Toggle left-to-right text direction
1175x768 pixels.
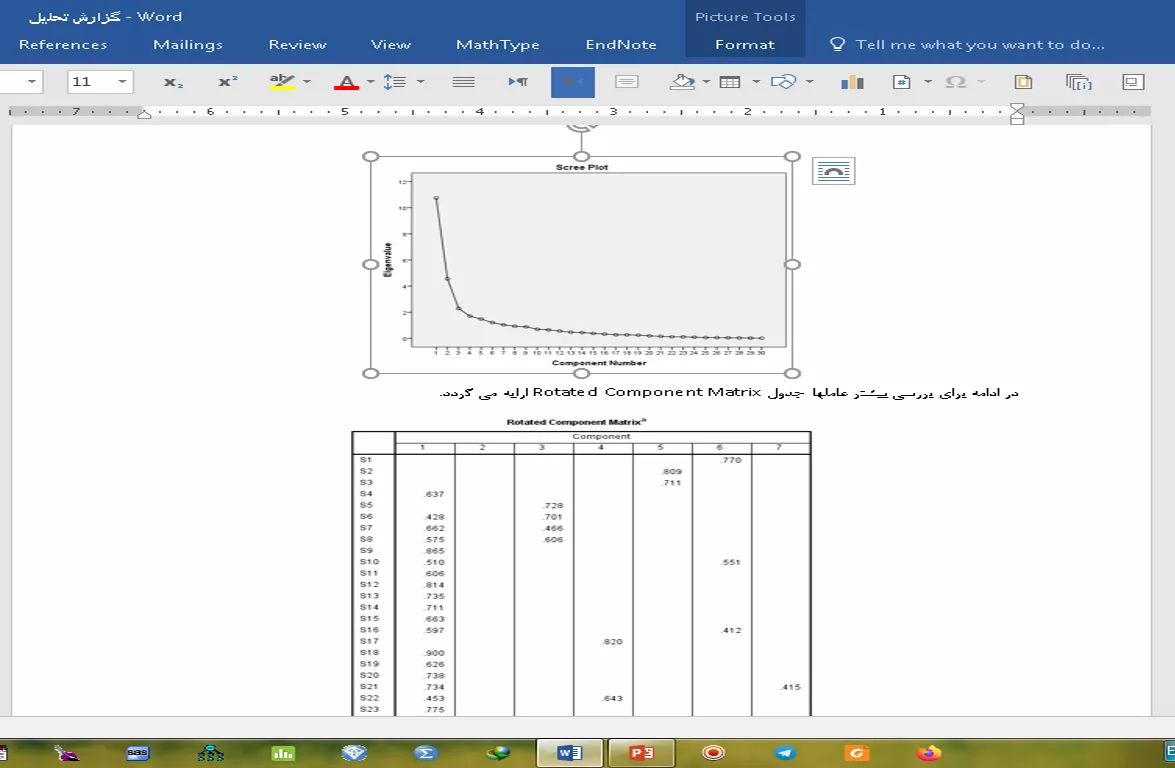517,82
